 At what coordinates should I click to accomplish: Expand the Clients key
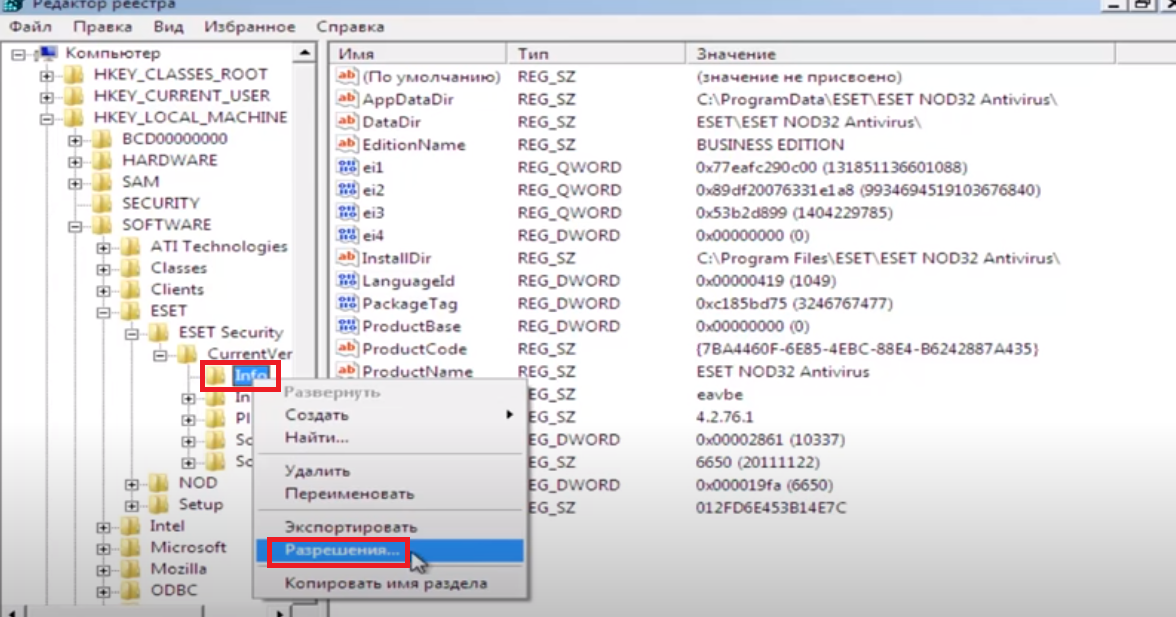104,291
